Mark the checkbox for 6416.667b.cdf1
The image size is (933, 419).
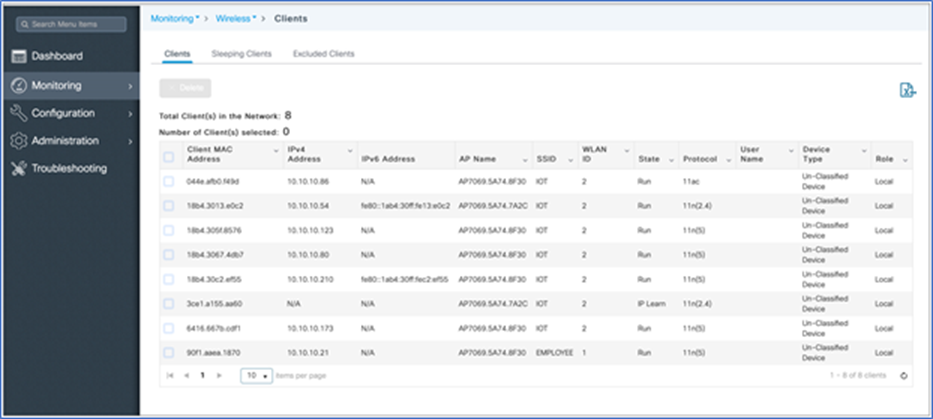click(x=169, y=329)
